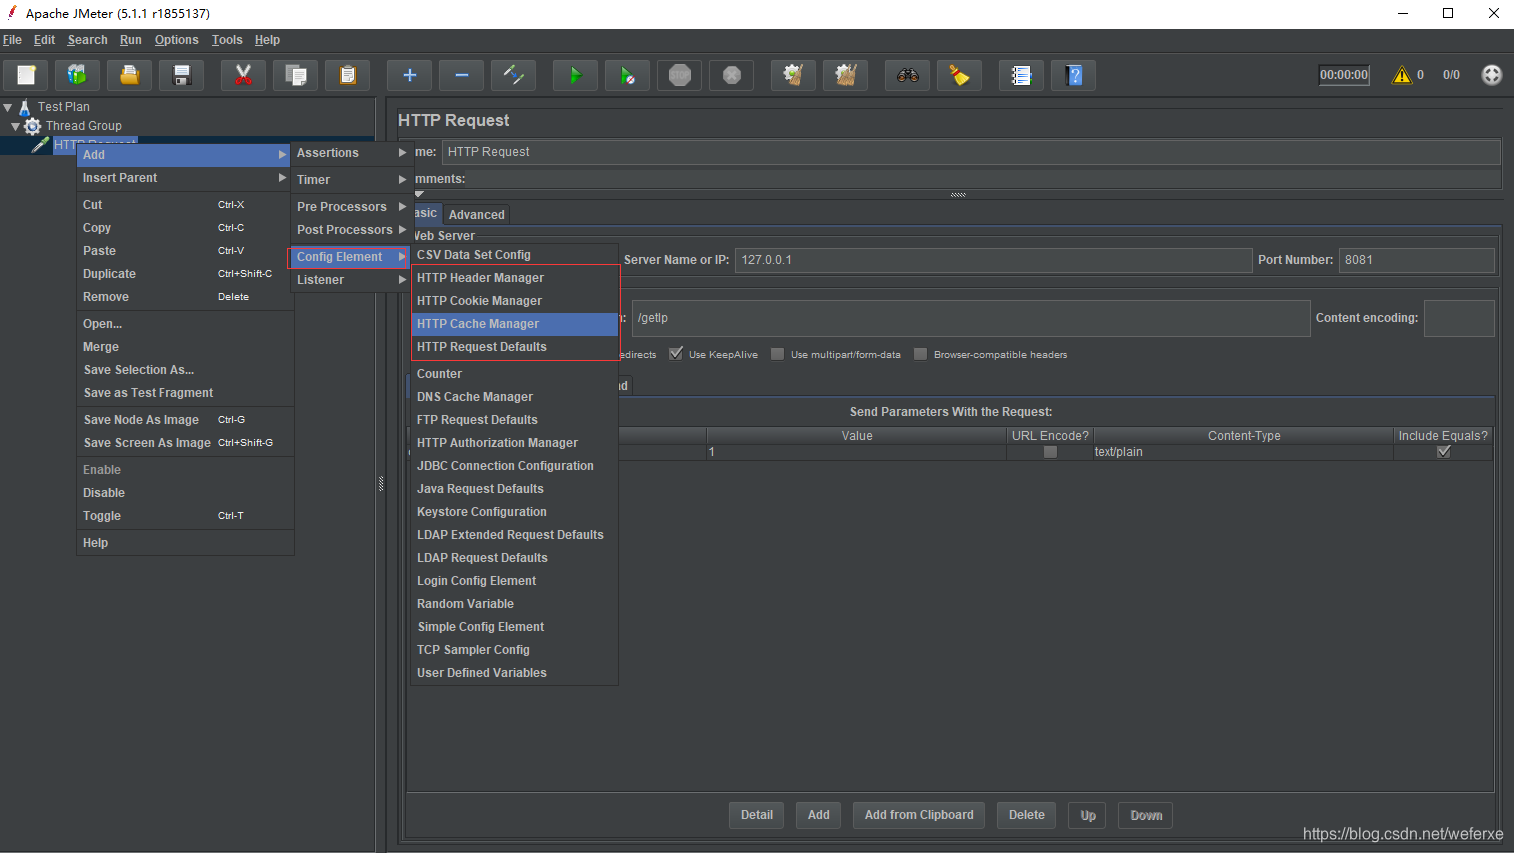
Task: Collapse all nodes with minus icon
Action: click(461, 75)
